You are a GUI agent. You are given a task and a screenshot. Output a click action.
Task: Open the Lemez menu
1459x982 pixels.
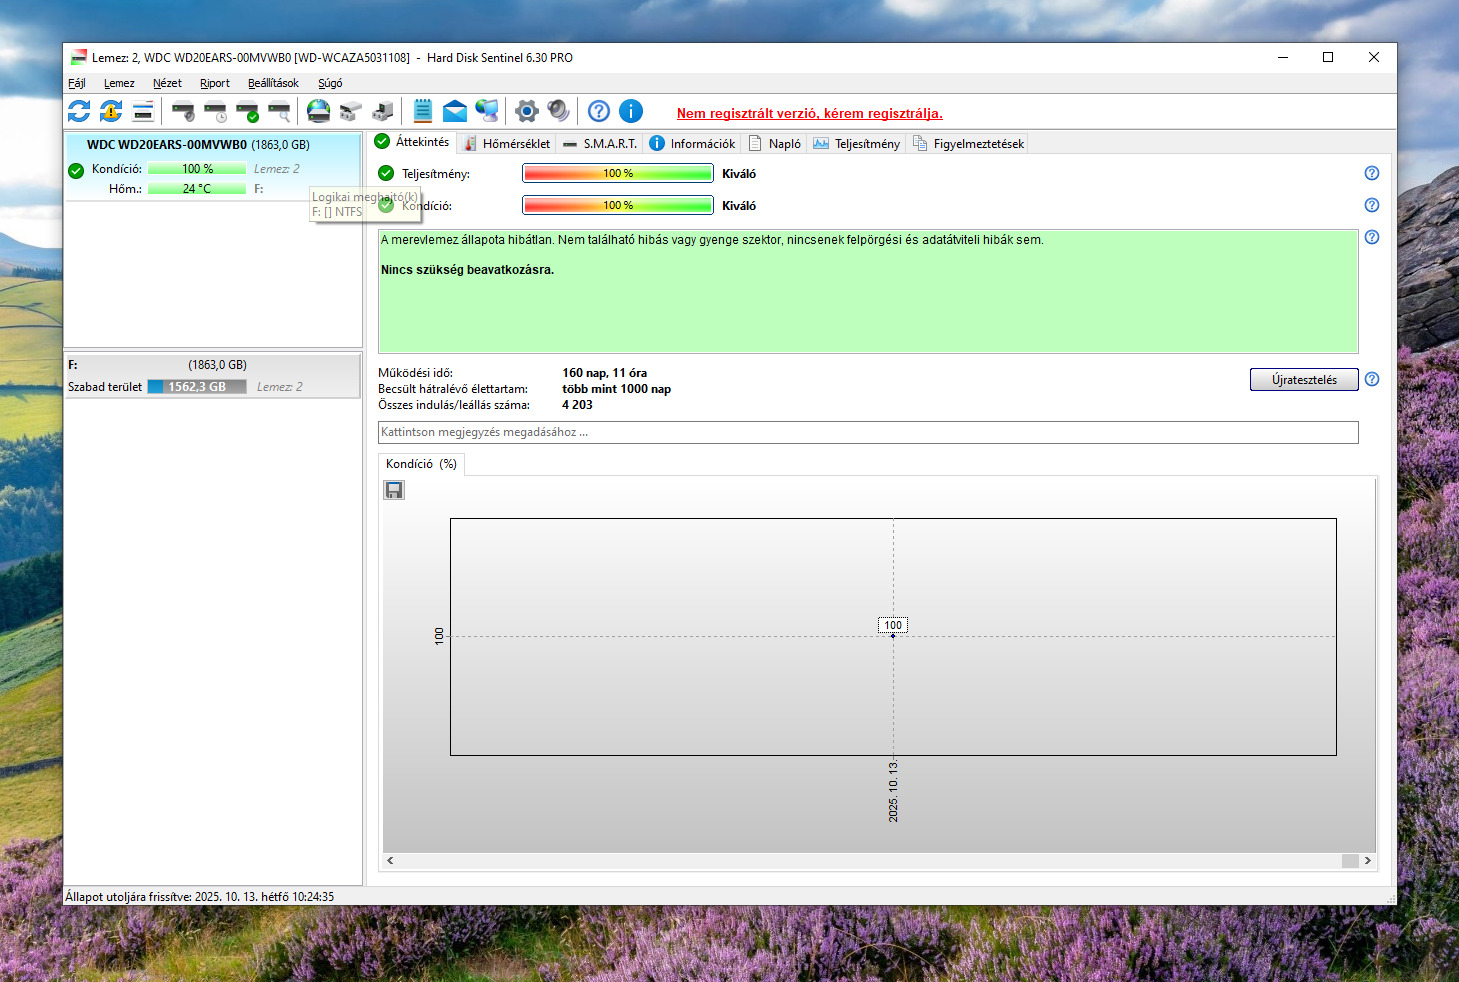119,83
